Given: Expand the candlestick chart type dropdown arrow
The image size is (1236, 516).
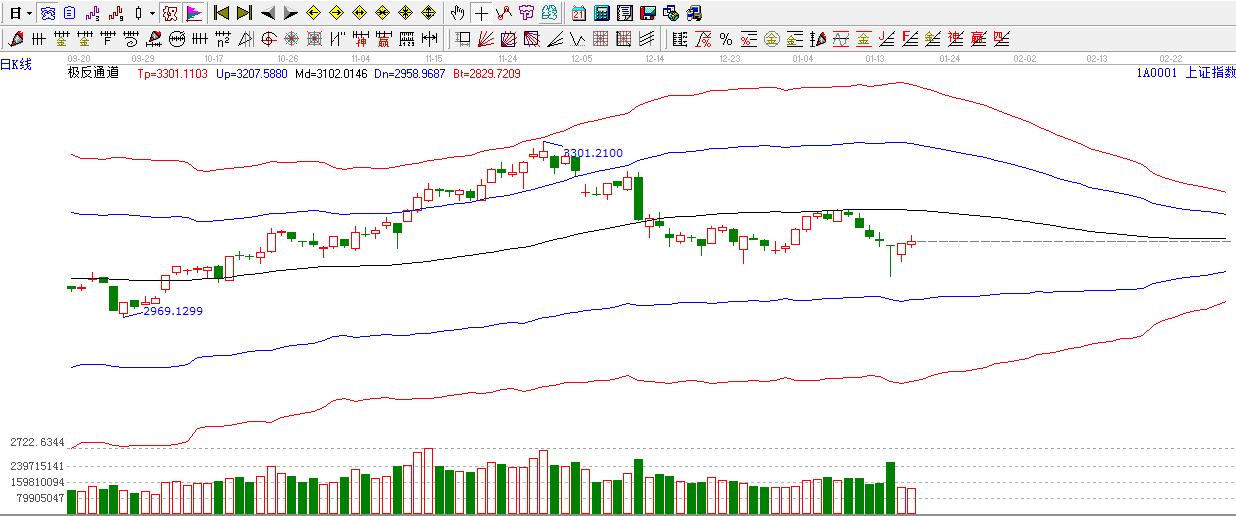Looking at the screenshot, I should click(152, 13).
